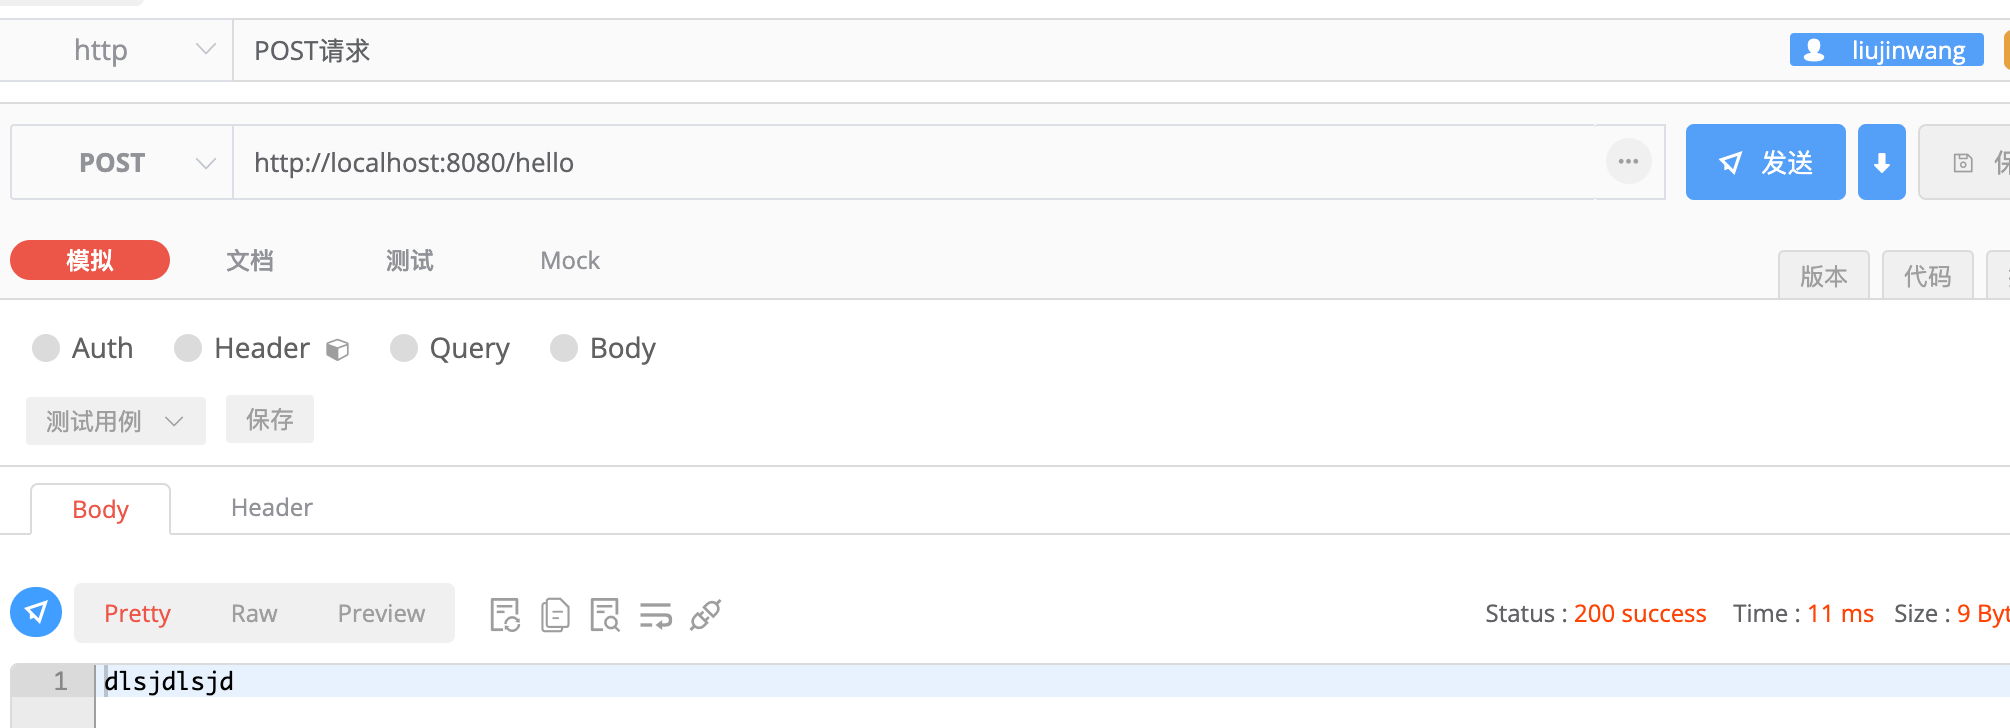The image size is (2010, 728).
Task: Open search in response document icon
Action: [605, 614]
